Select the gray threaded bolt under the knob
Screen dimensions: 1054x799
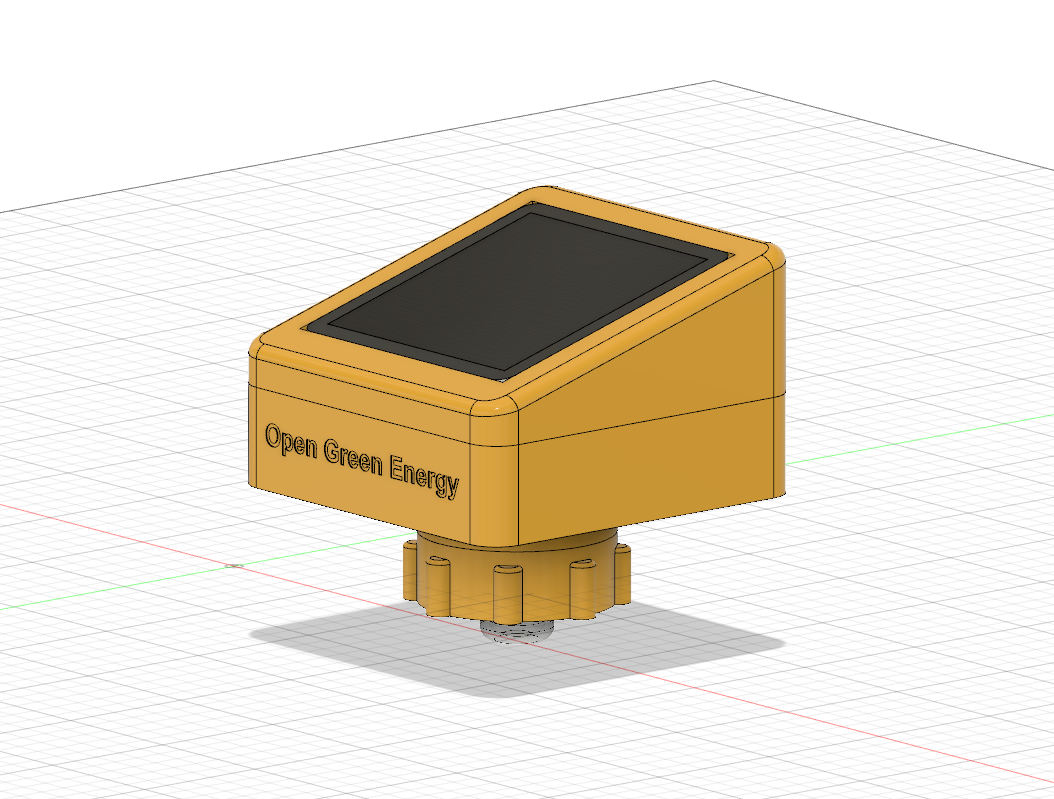coord(517,630)
